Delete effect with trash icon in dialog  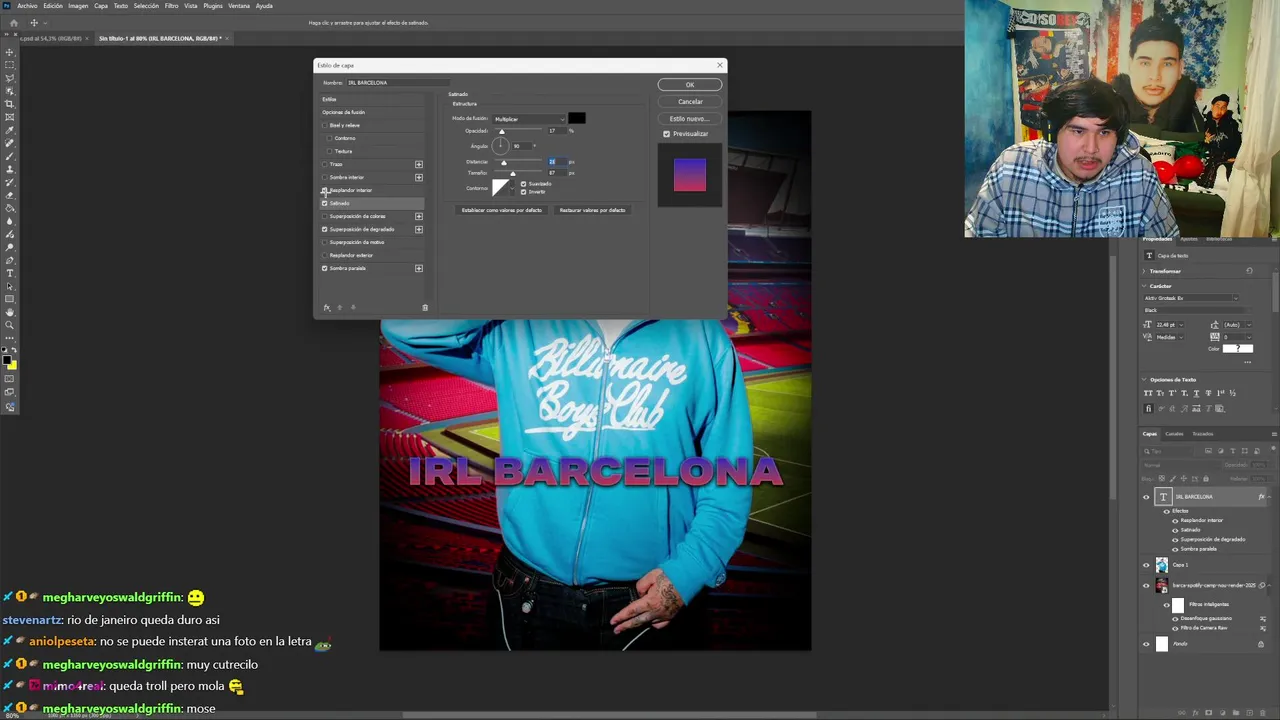click(425, 307)
